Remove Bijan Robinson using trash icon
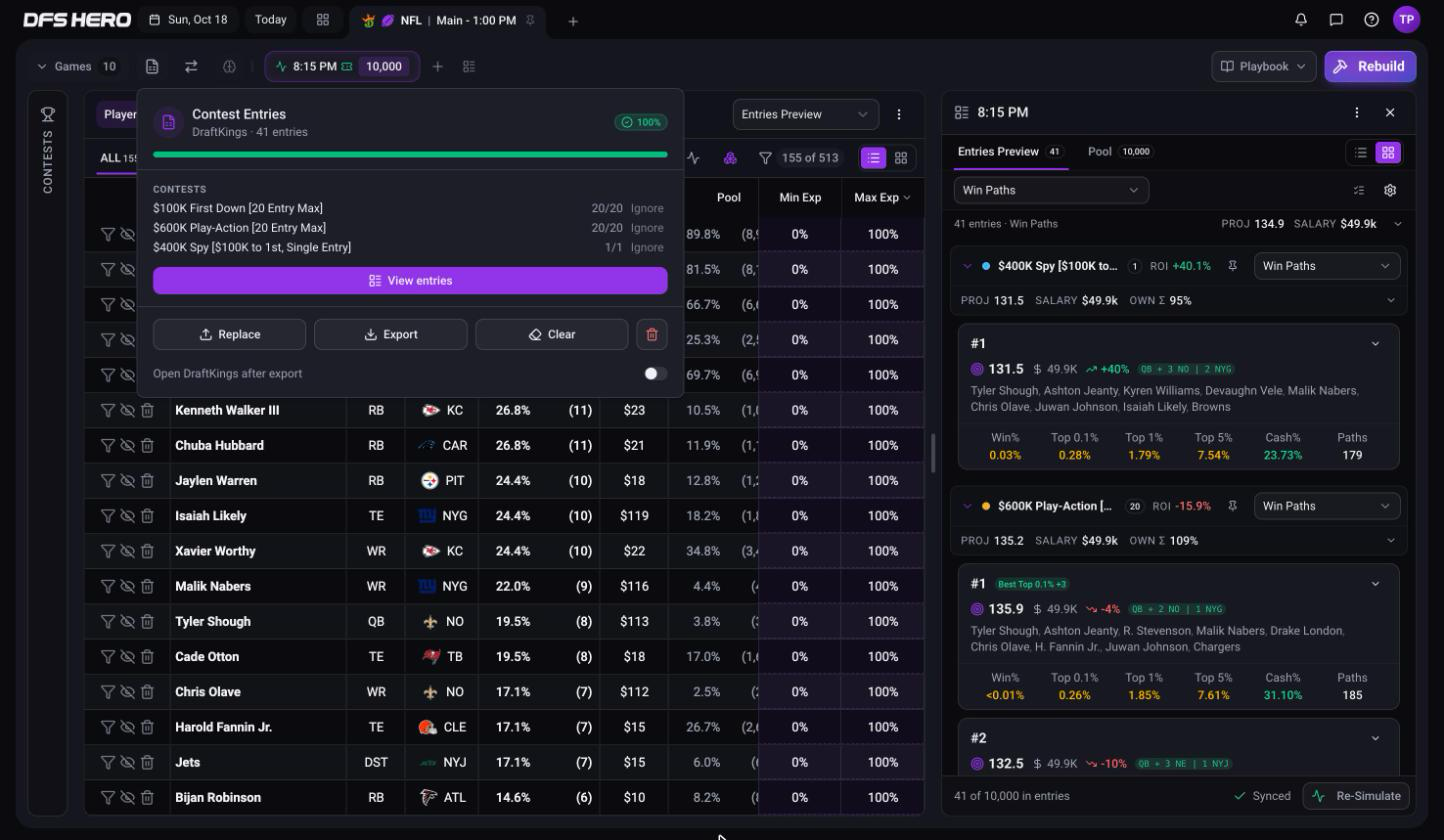The width and height of the screenshot is (1444, 840). coord(147,797)
